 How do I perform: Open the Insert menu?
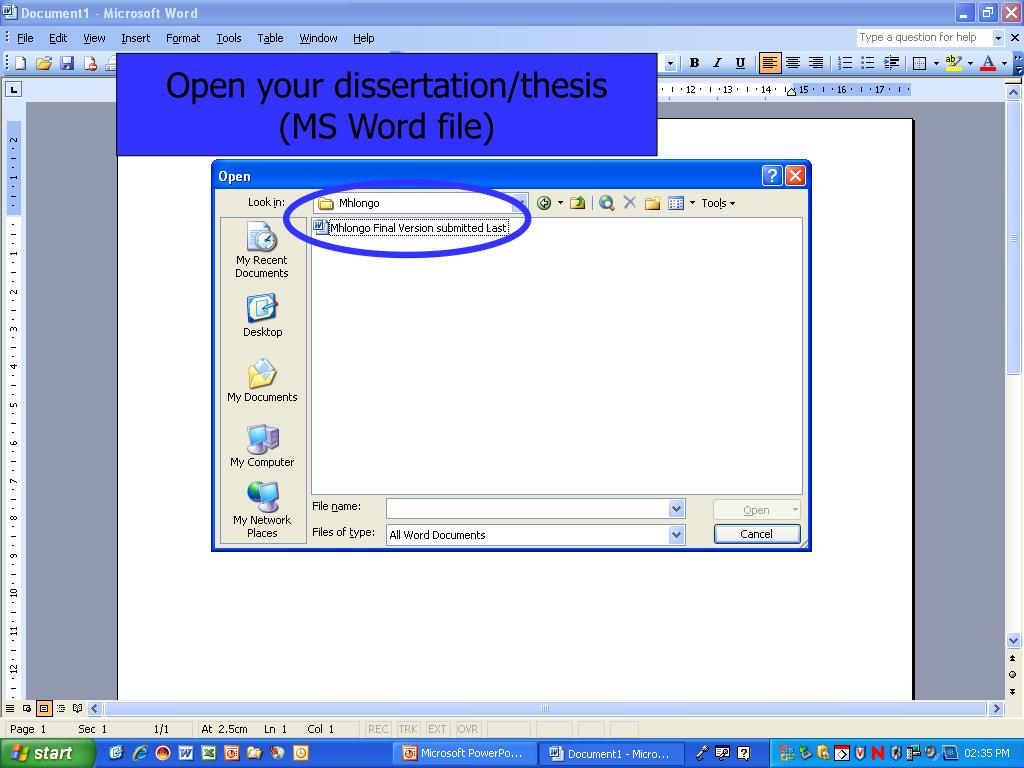pos(135,38)
